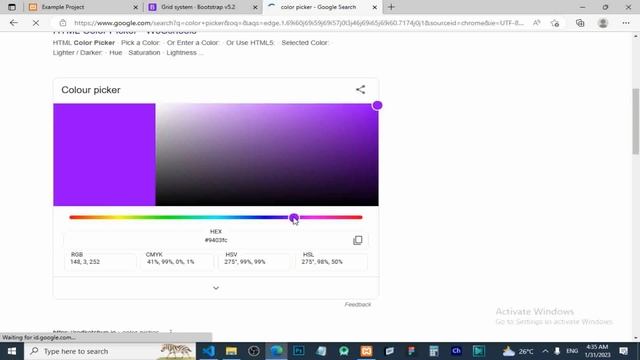Select the RGB value 148, 3, 252
Viewport: 640px width, 360px height.
pyautogui.click(x=85, y=262)
